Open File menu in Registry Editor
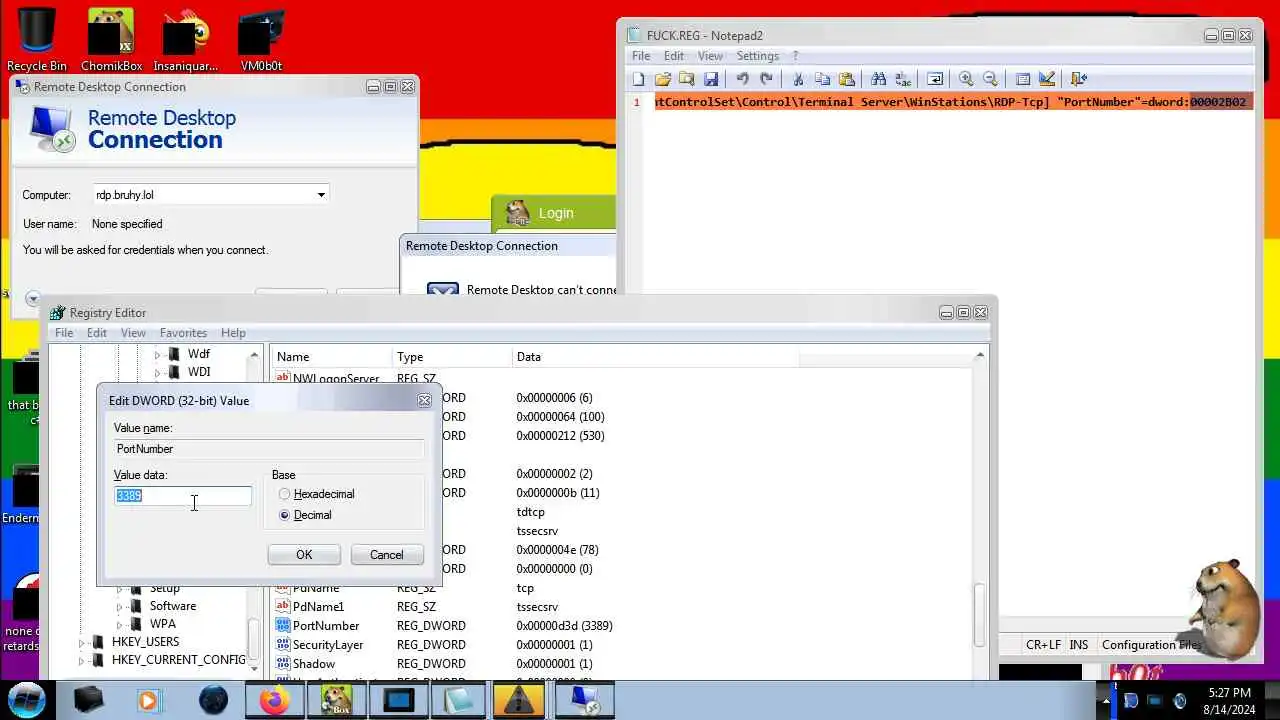1280x720 pixels. click(x=64, y=333)
